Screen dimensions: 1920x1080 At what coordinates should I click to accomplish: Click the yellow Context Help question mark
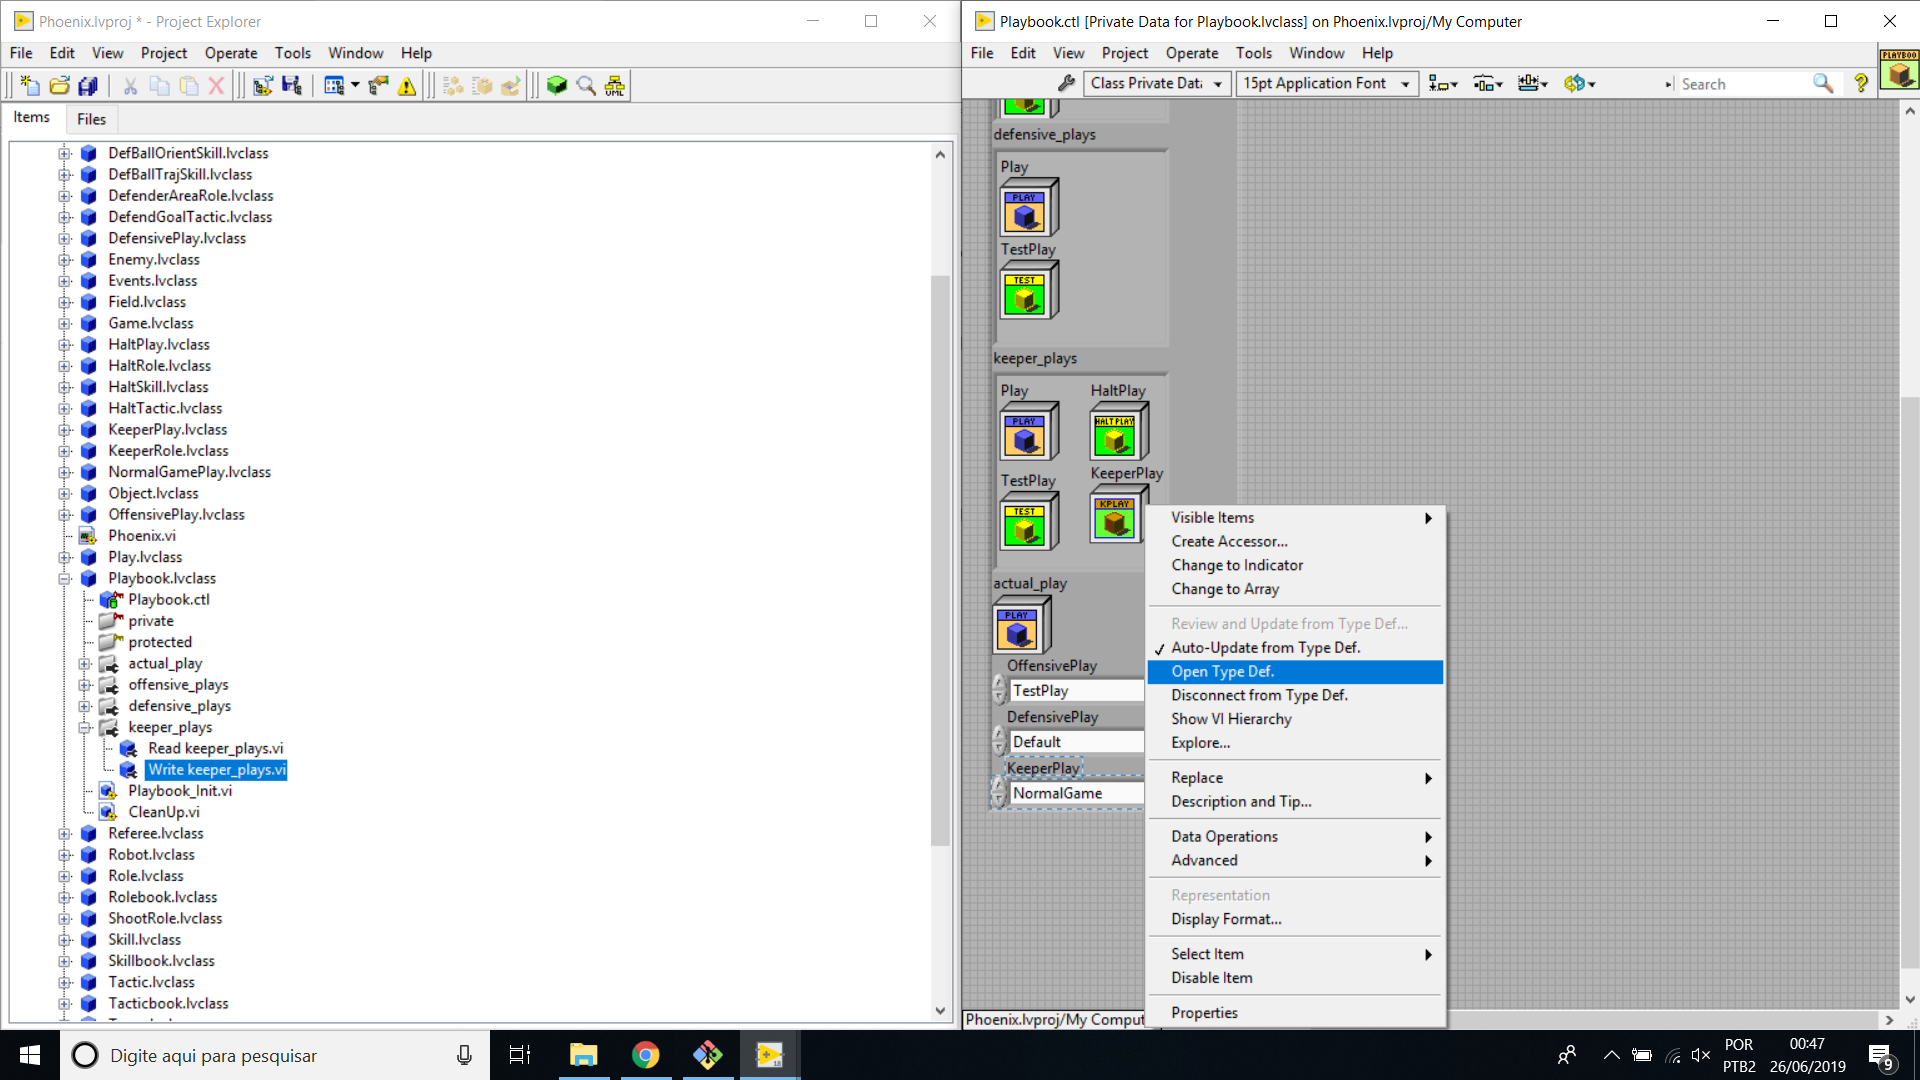point(1861,84)
